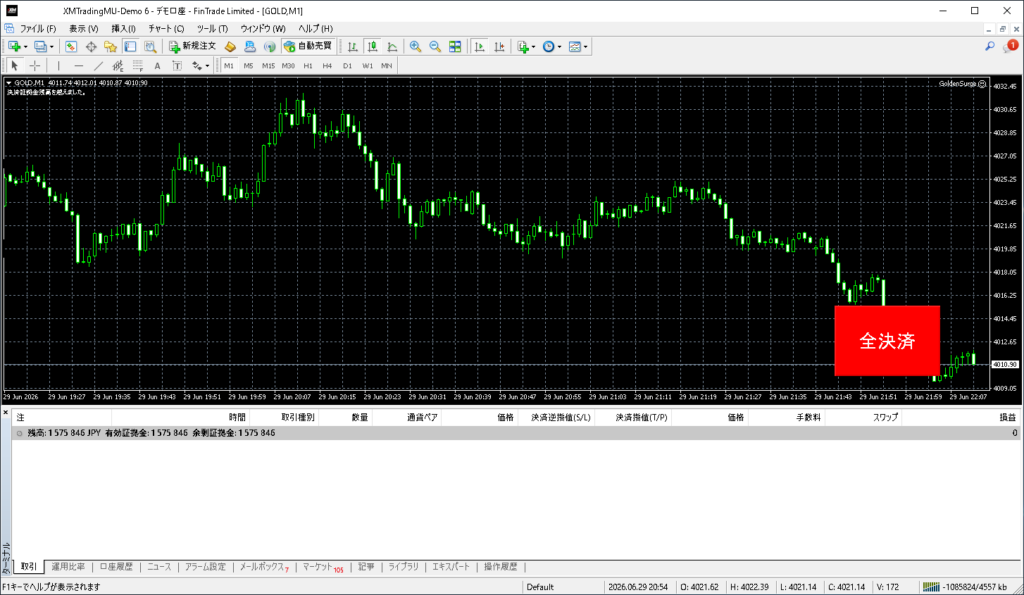1024x595 pixels.
Task: Tile chart windows icon
Action: pyautogui.click(x=455, y=46)
